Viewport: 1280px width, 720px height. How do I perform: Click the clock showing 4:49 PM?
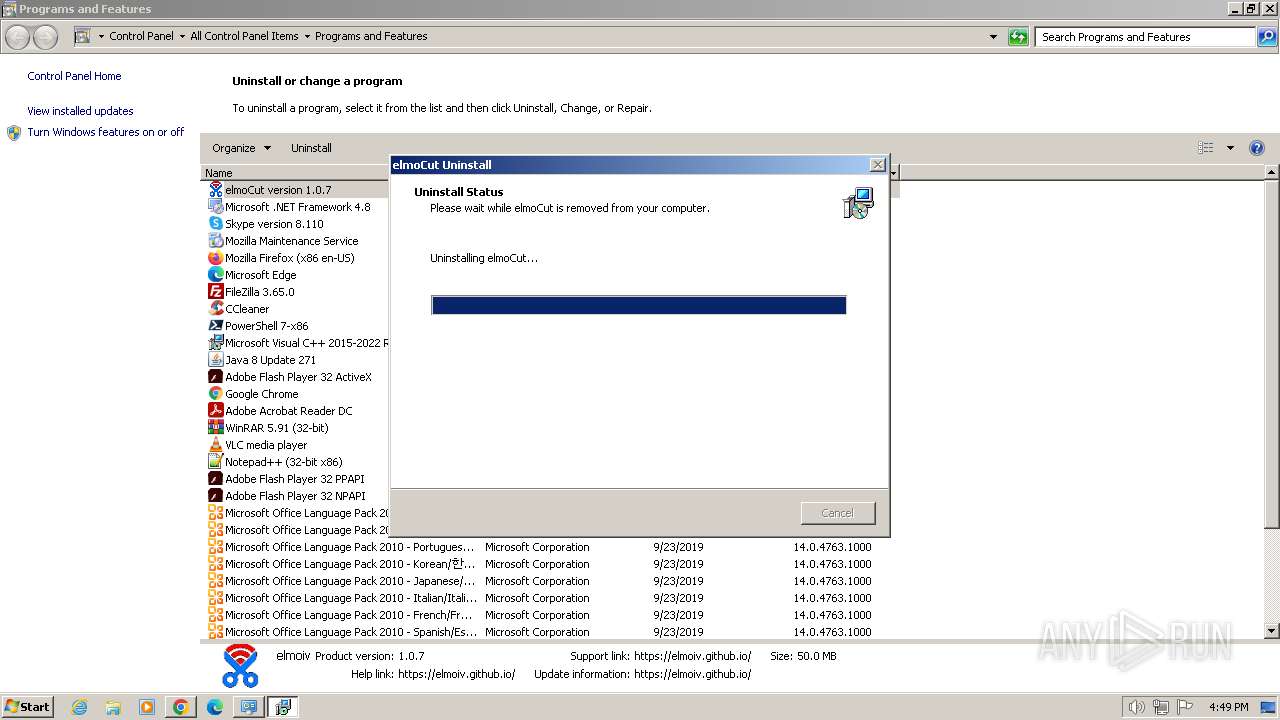(1228, 707)
